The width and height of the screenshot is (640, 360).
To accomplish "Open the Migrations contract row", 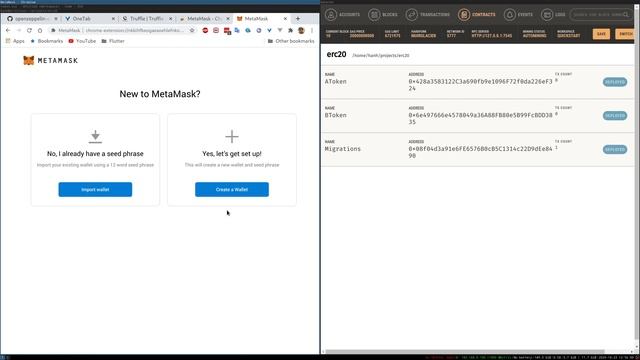I will pyautogui.click(x=478, y=149).
